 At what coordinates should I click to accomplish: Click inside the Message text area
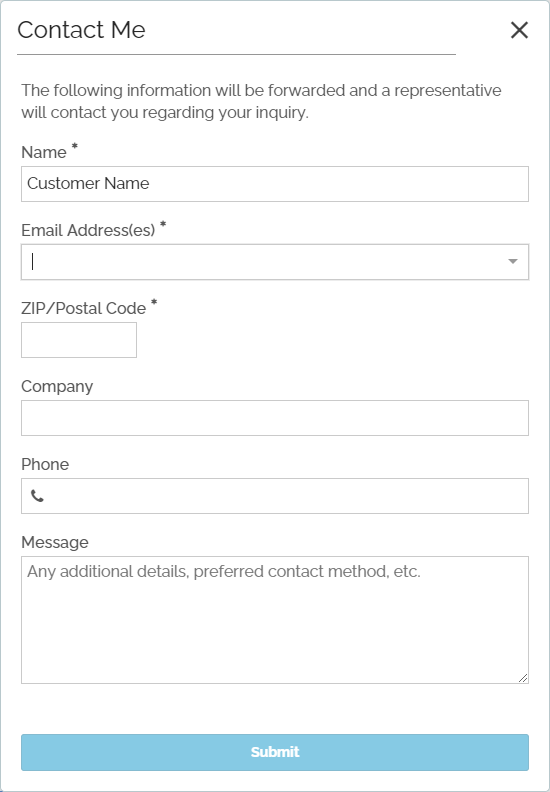[275, 620]
